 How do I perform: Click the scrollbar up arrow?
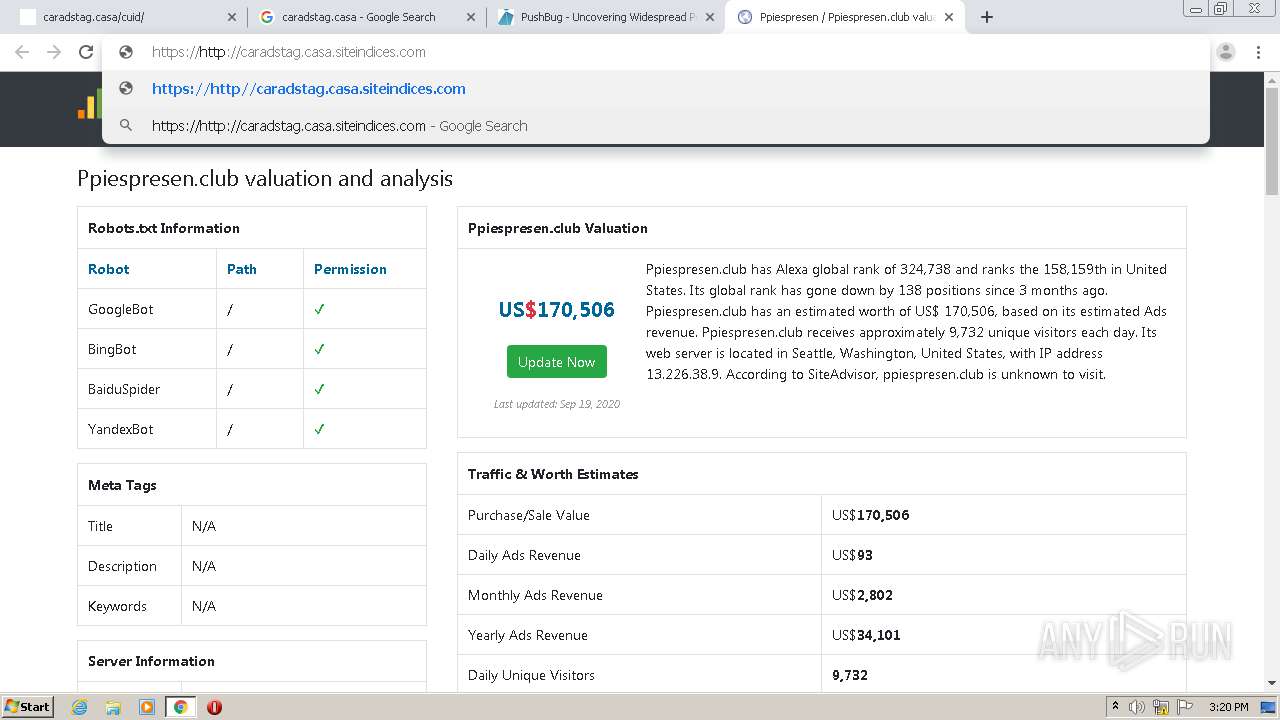click(x=1272, y=79)
